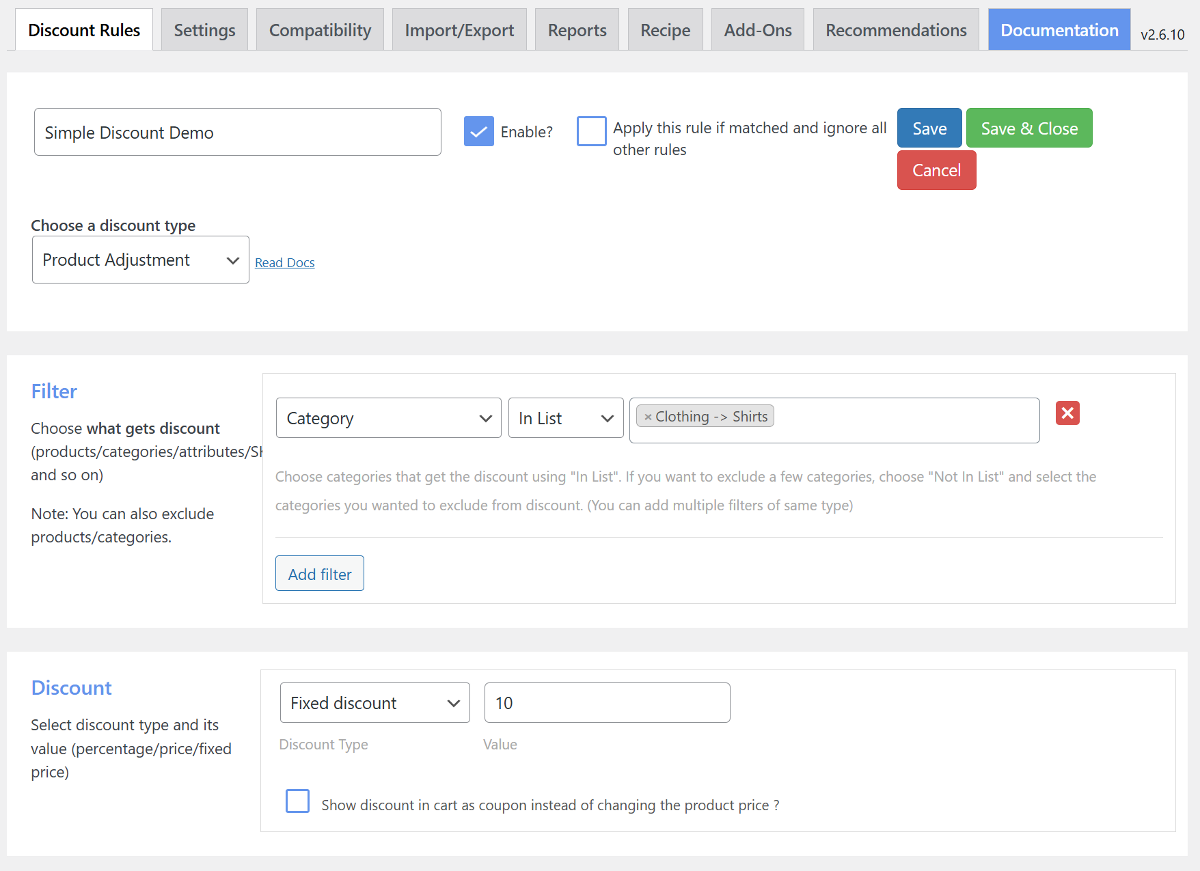
Task: Open the In List condition dropdown
Action: point(565,418)
